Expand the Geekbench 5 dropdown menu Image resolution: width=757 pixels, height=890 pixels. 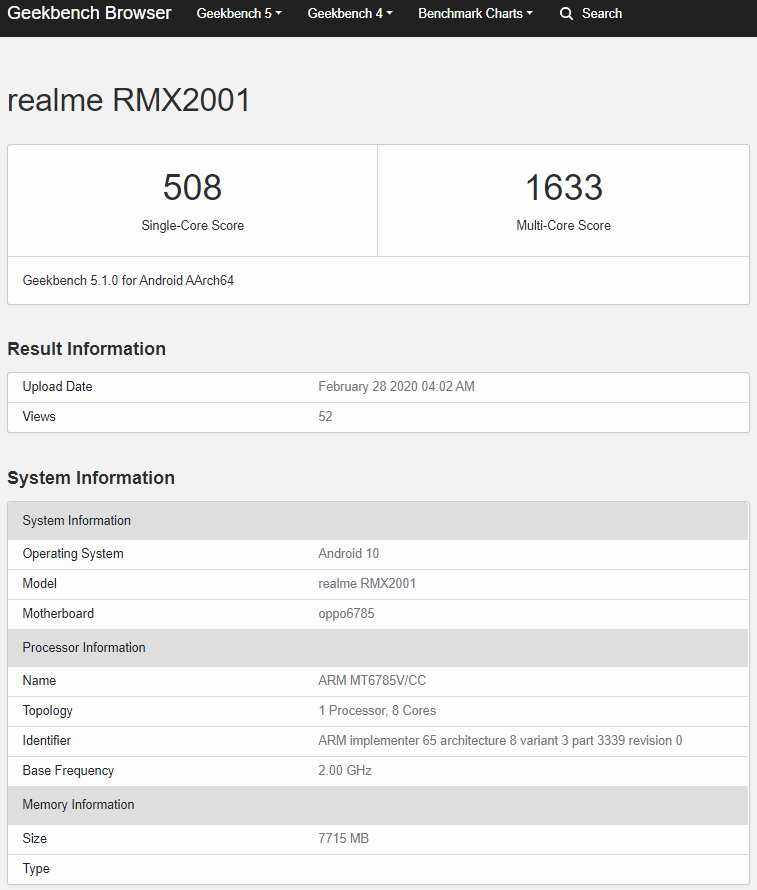239,14
